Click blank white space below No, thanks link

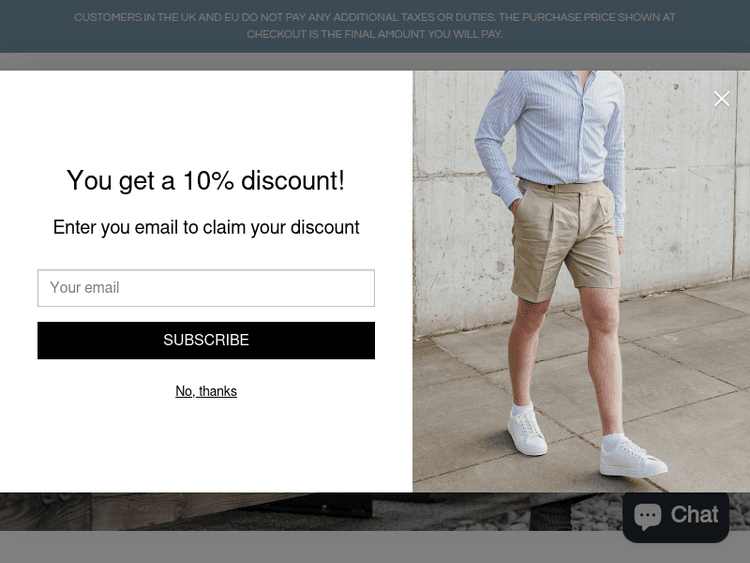[x=206, y=445]
